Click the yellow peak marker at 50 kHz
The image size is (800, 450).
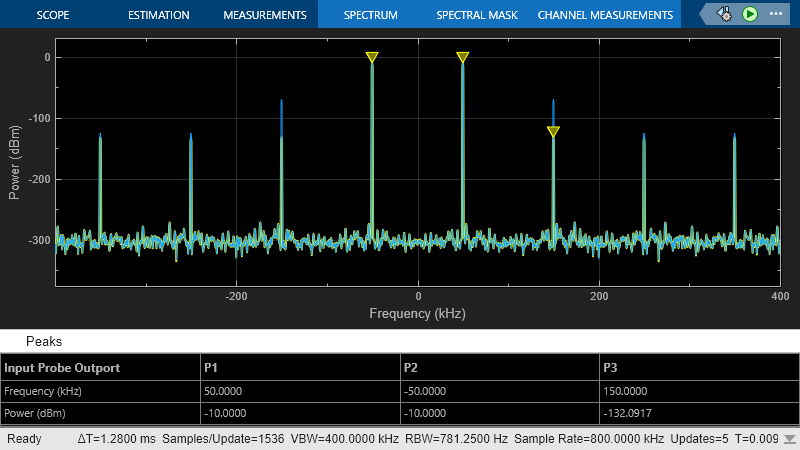click(x=462, y=58)
